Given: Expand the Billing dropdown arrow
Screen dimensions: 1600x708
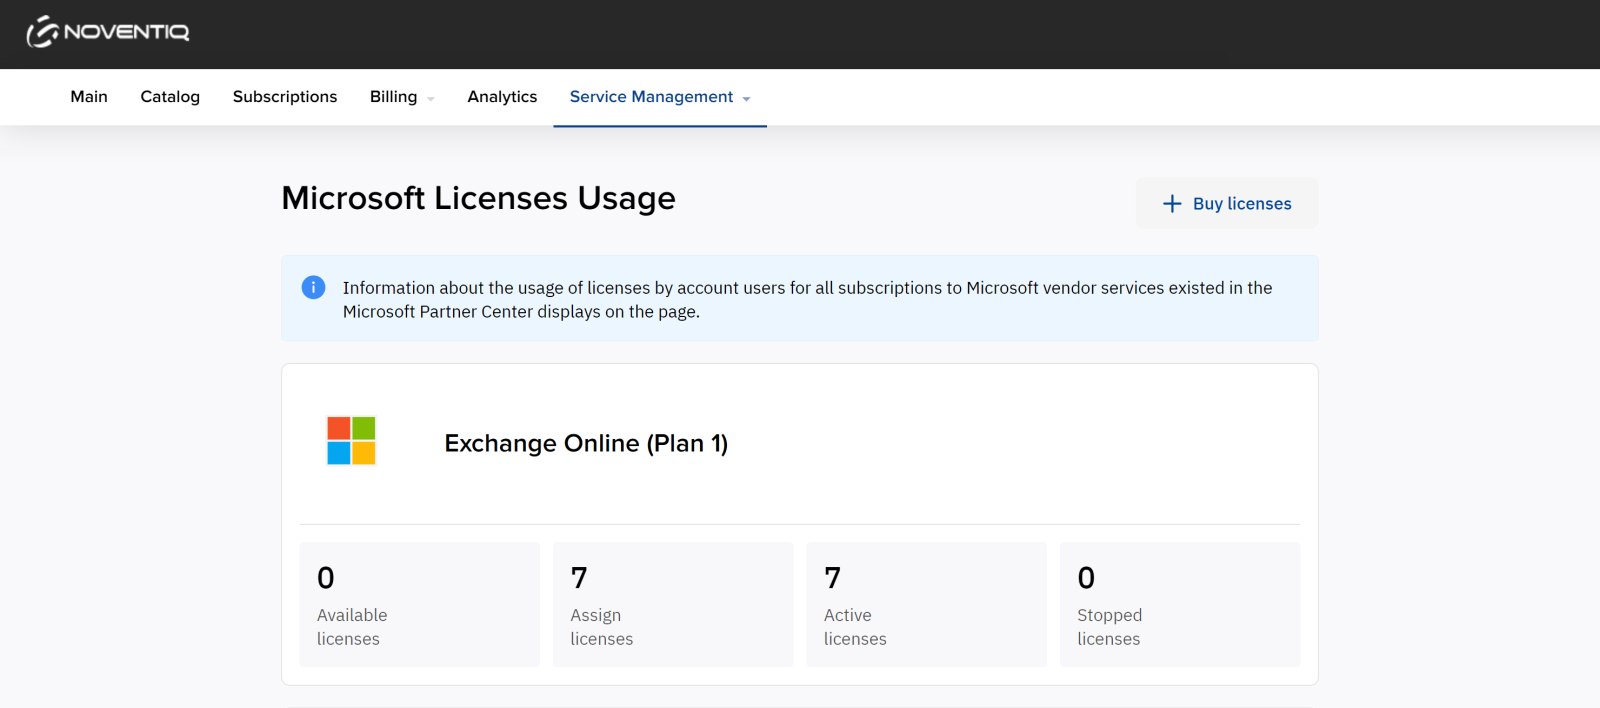Looking at the screenshot, I should (x=431, y=99).
